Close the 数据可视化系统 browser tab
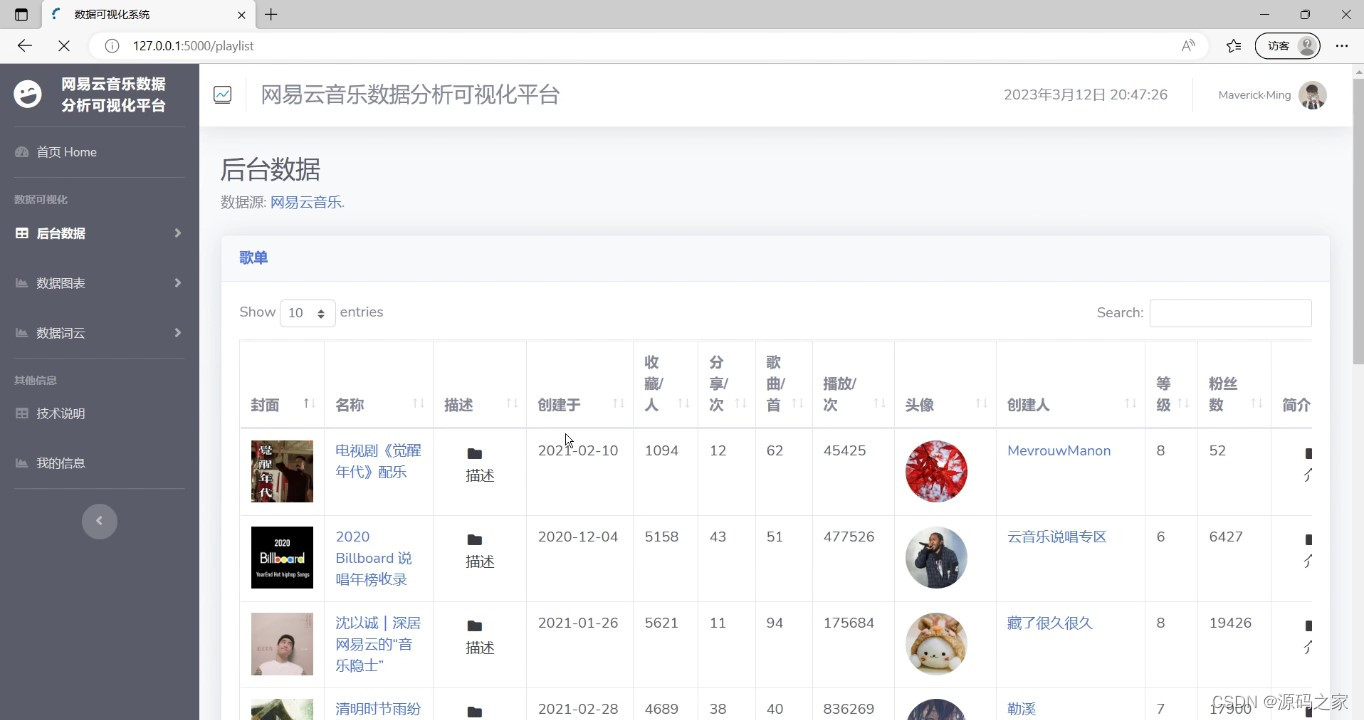 pos(241,15)
